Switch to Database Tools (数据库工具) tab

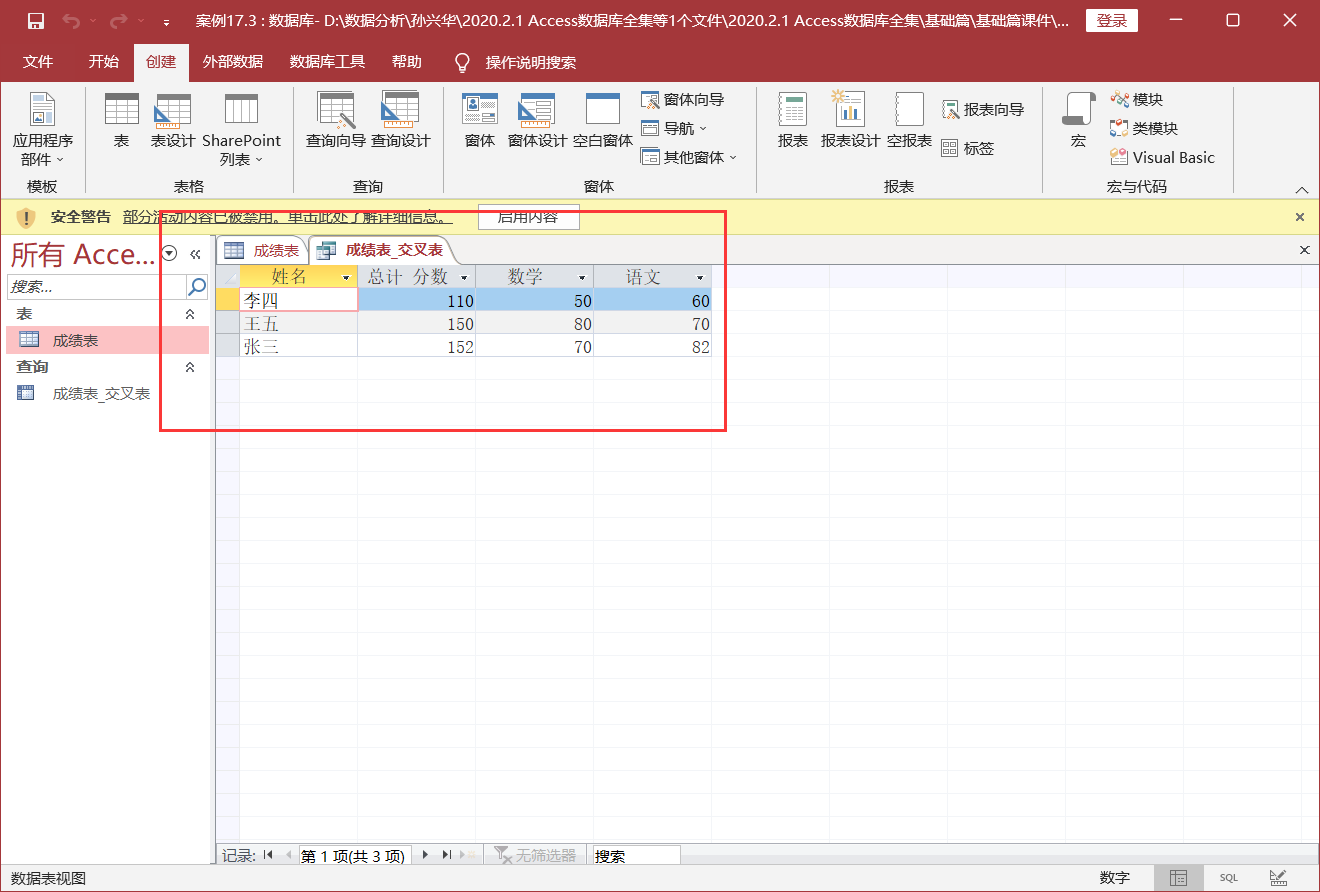click(x=327, y=62)
